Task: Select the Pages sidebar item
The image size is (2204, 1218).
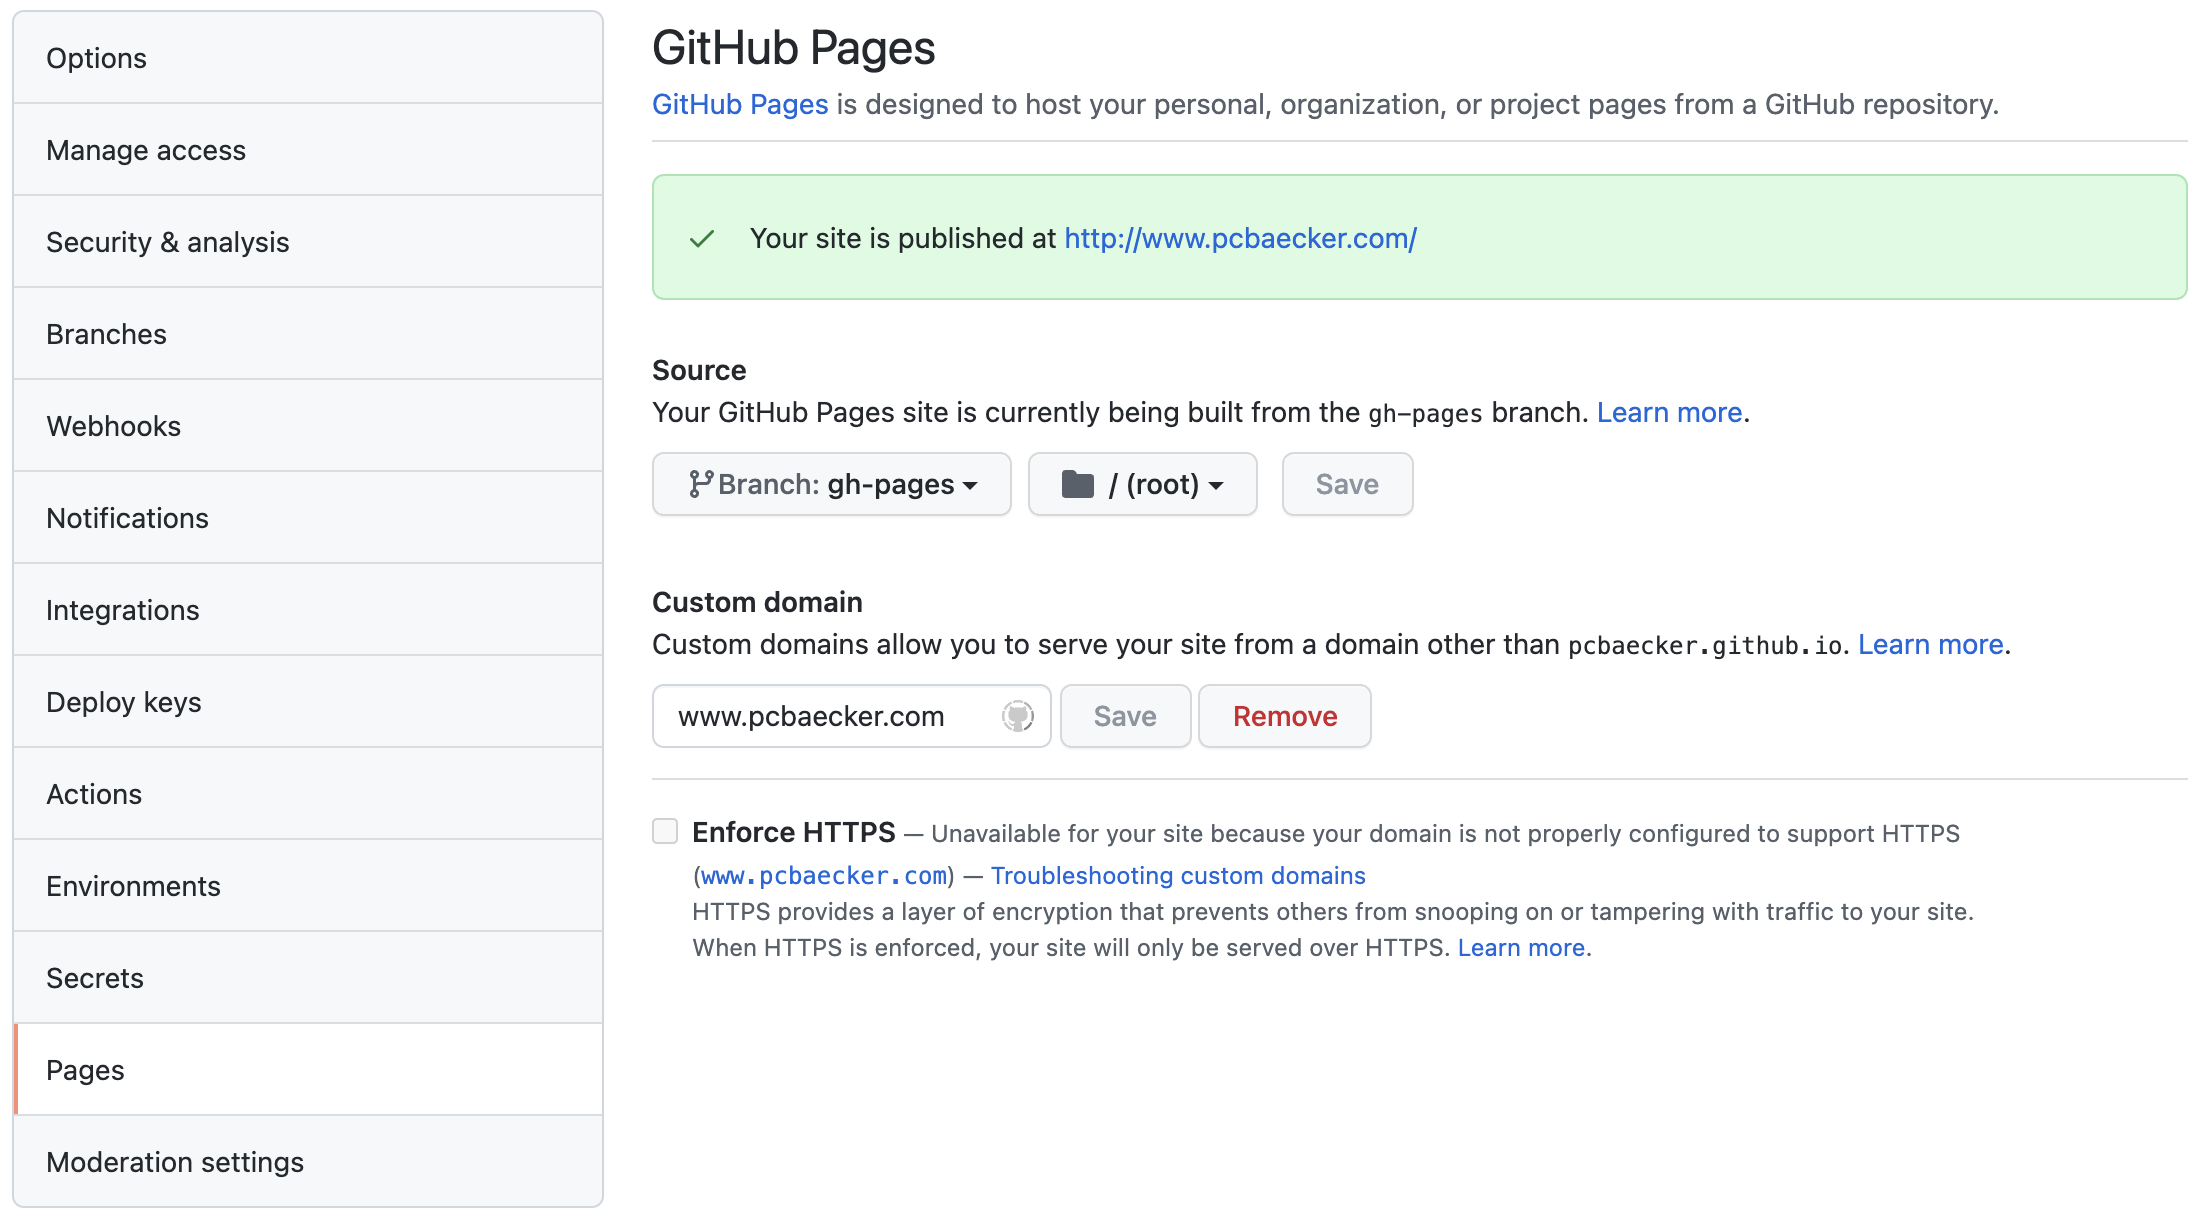Action: [x=308, y=1070]
